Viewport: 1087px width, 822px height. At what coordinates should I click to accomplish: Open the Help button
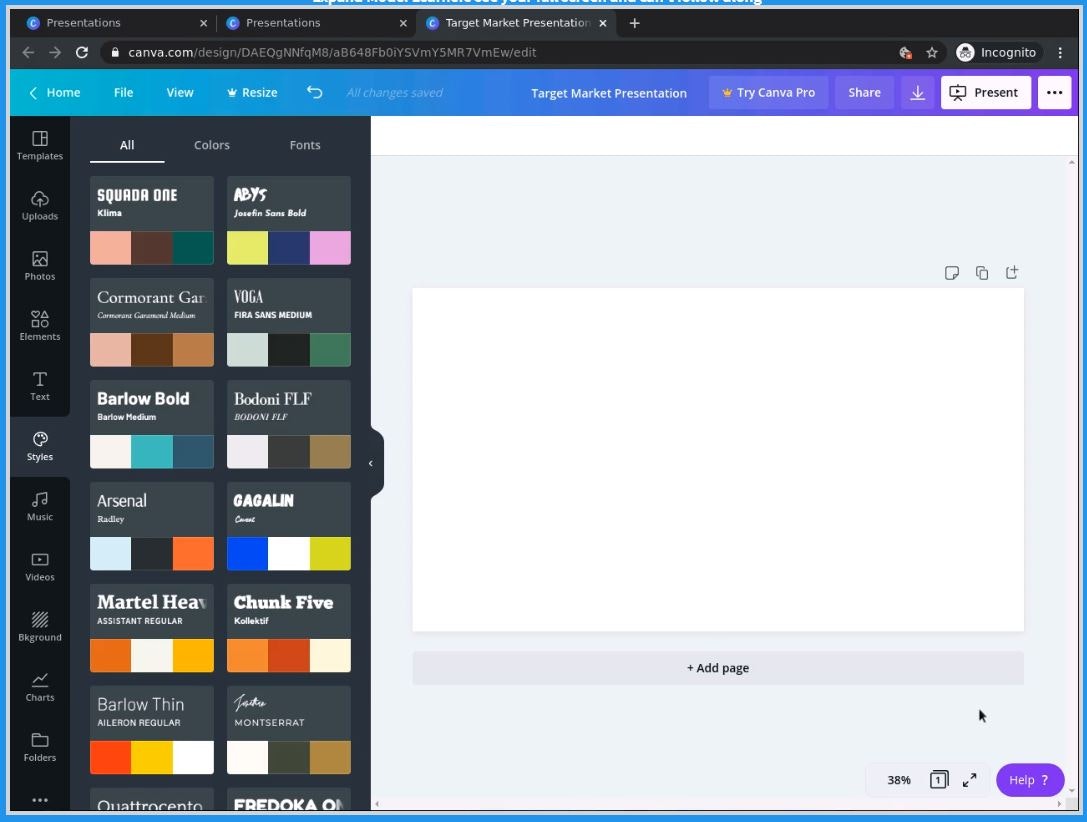[x=1029, y=780]
